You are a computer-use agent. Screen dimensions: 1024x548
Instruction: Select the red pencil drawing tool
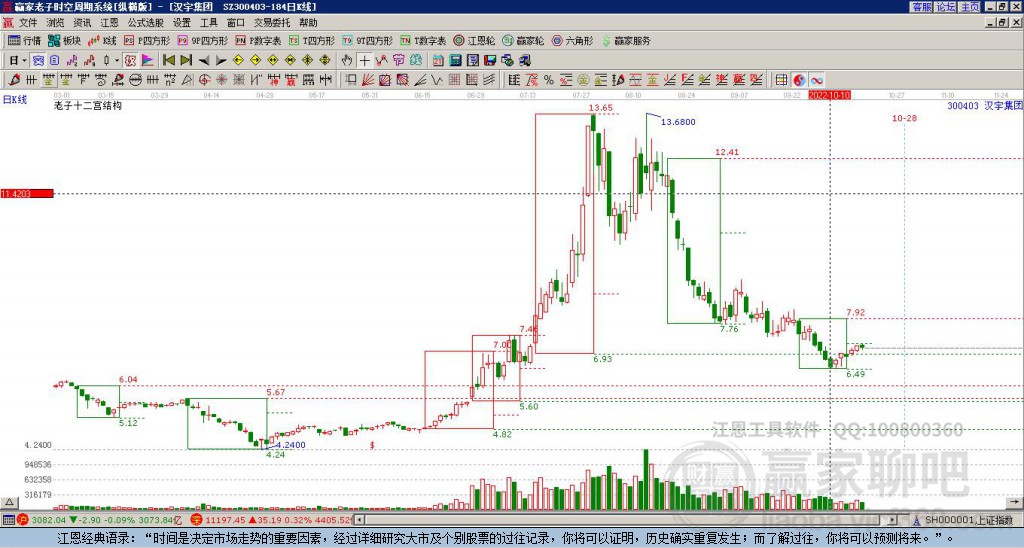click(x=14, y=80)
